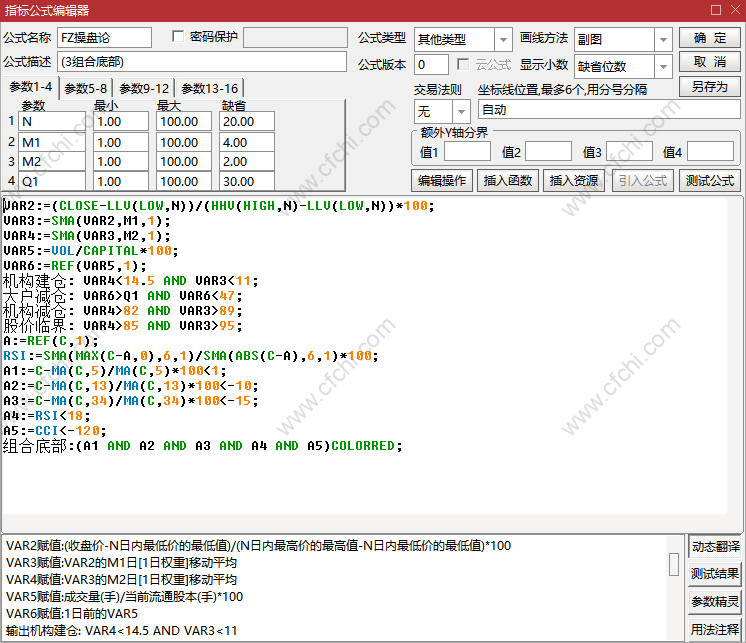Show the 参数精灵 panel
The image size is (746, 643).
tap(715, 602)
